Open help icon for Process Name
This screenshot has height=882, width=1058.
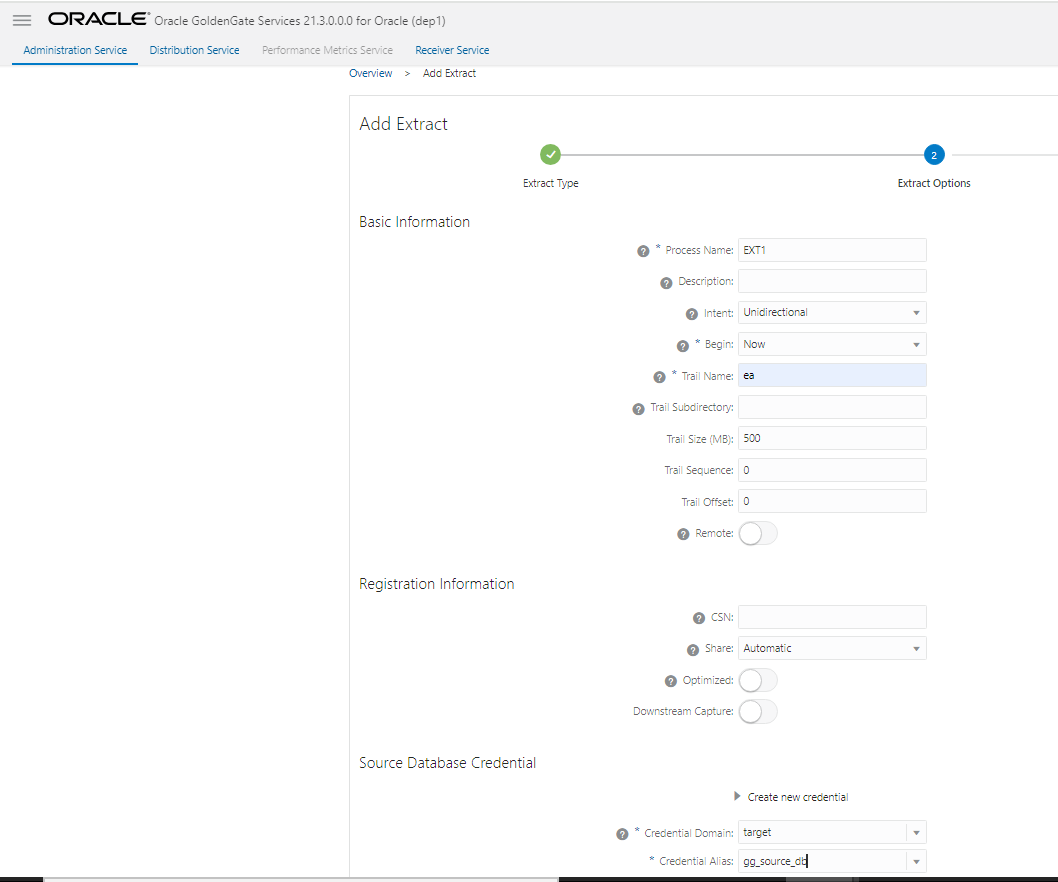tap(643, 251)
